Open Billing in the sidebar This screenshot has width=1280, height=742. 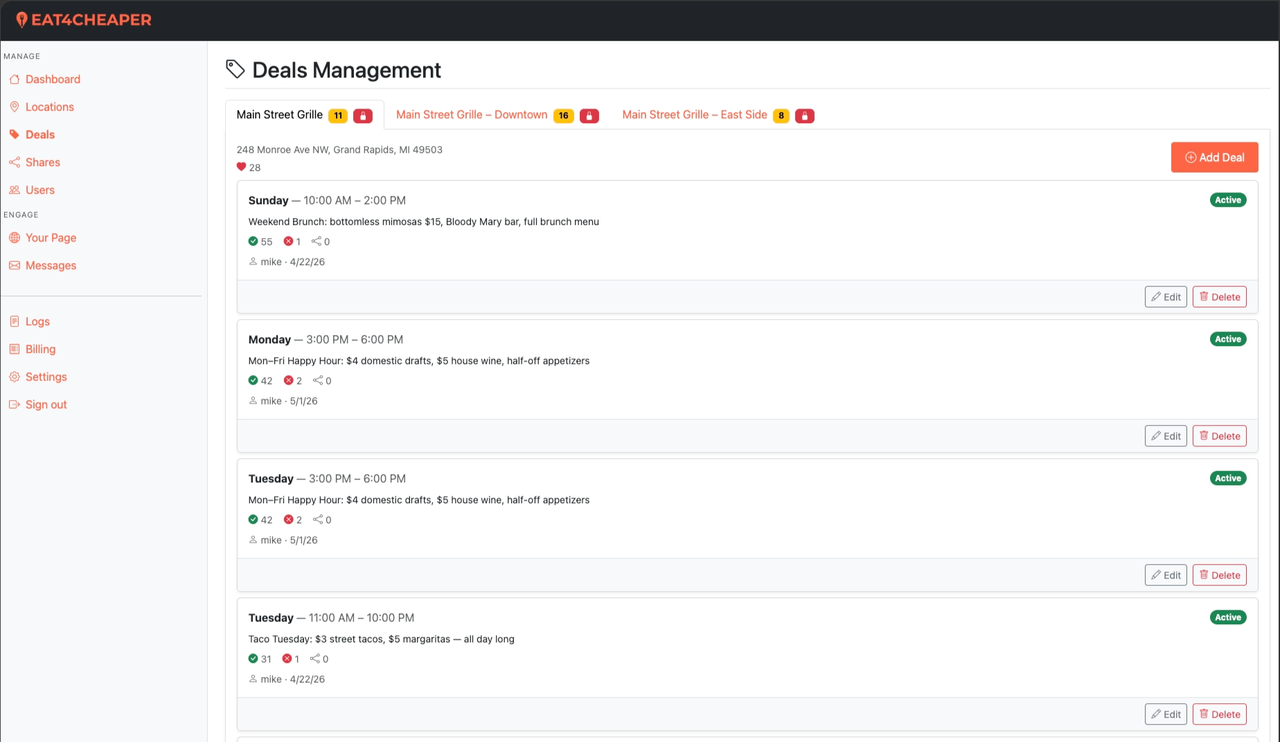click(x=40, y=349)
